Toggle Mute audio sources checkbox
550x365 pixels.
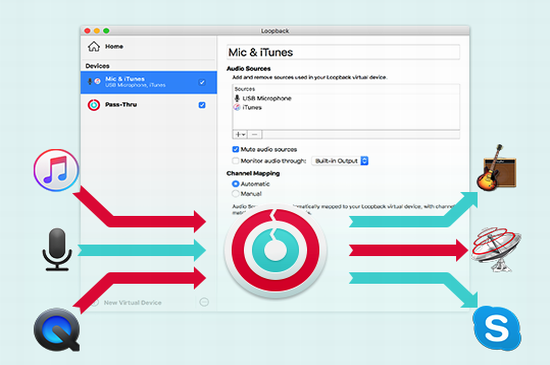click(236, 149)
